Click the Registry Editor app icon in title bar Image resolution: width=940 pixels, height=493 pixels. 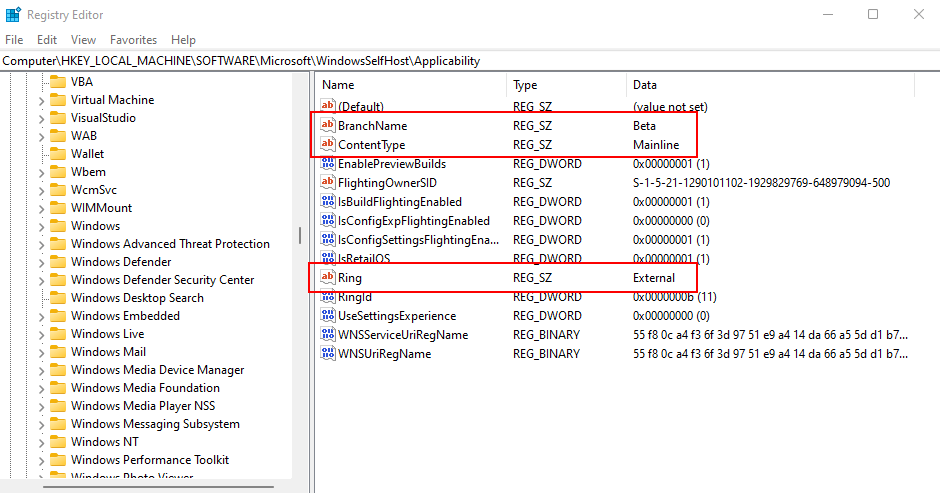click(x=13, y=14)
